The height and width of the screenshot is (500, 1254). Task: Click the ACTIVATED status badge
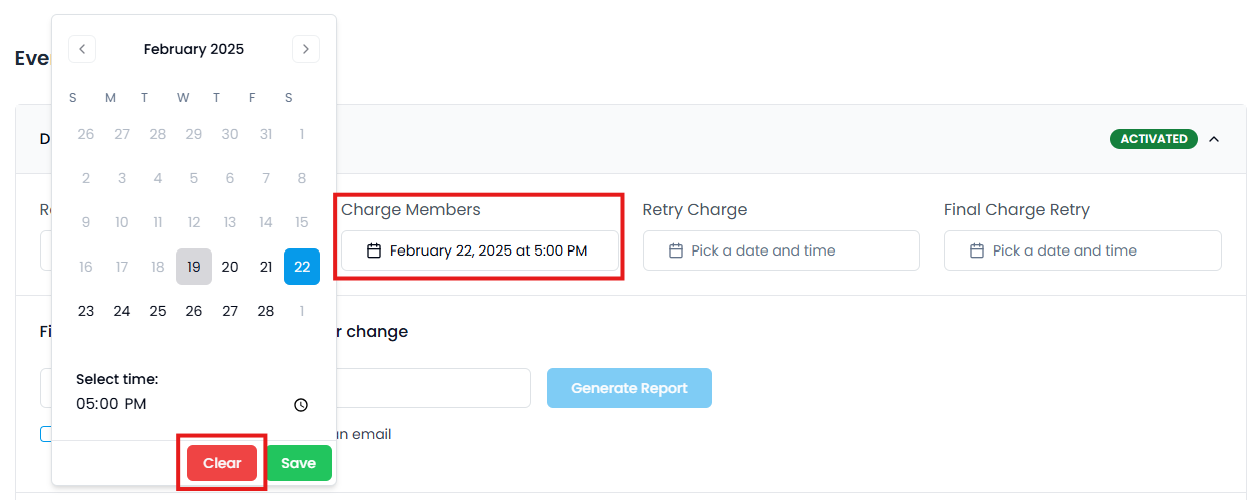coord(1153,139)
